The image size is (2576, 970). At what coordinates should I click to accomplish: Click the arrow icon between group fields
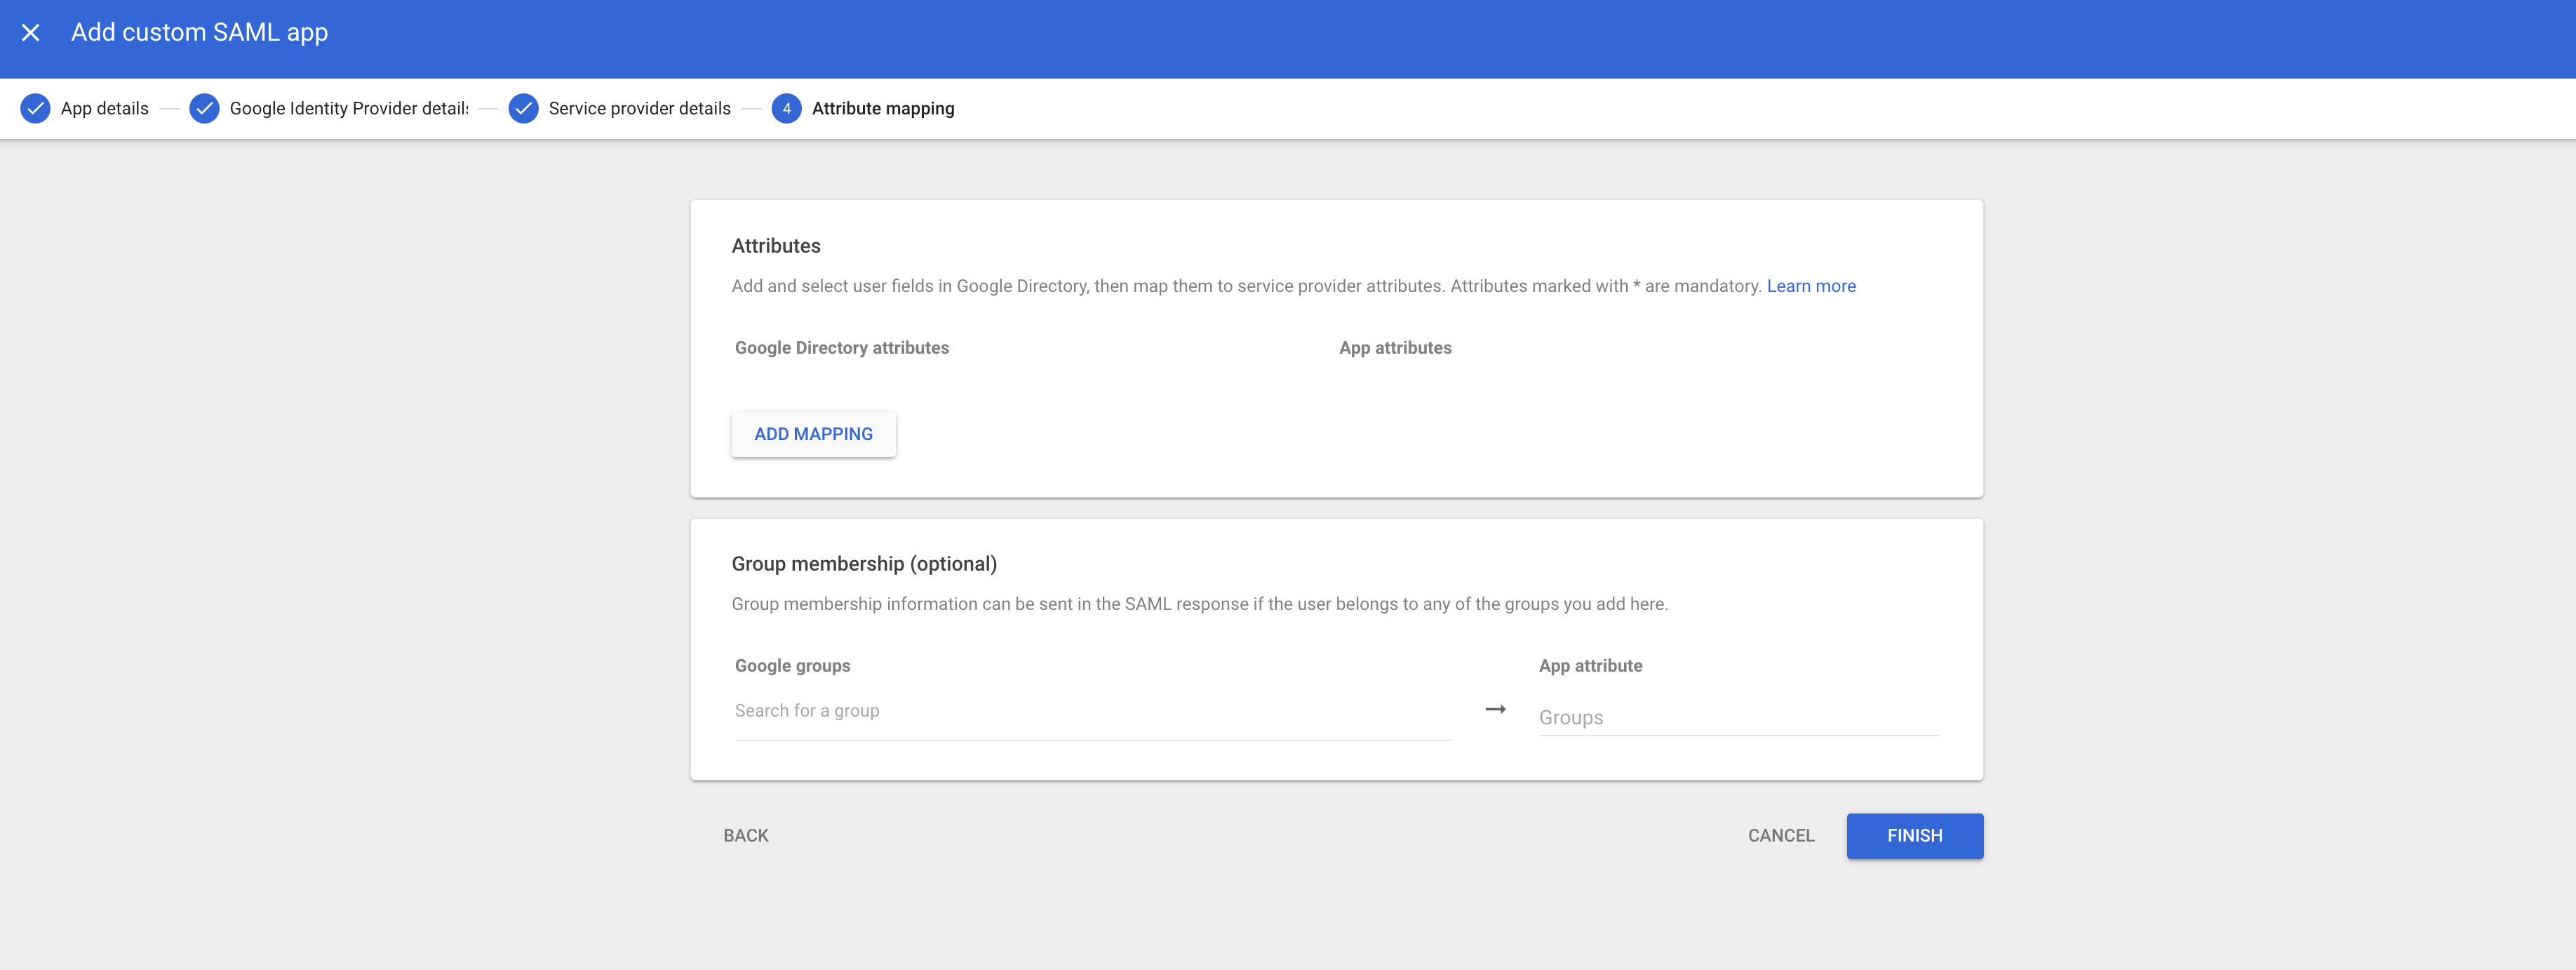(1495, 709)
